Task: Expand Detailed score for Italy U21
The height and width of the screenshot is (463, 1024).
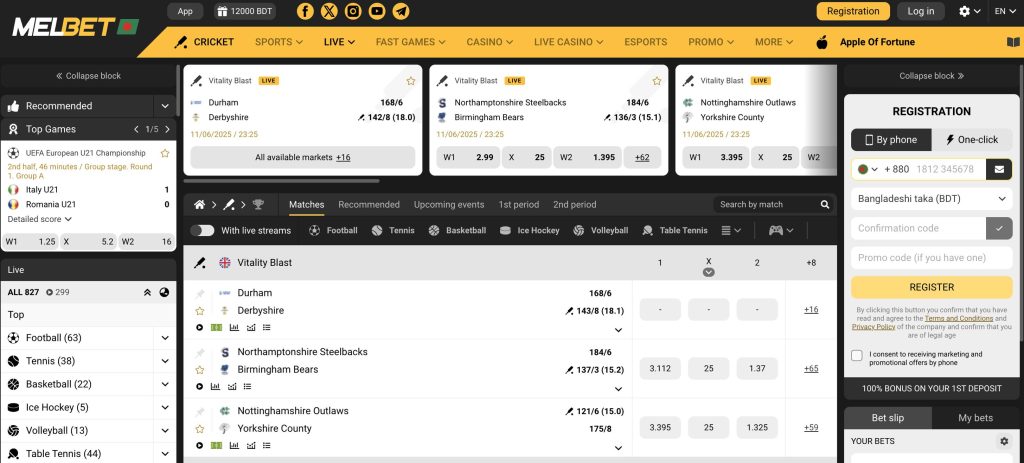Action: pos(40,219)
